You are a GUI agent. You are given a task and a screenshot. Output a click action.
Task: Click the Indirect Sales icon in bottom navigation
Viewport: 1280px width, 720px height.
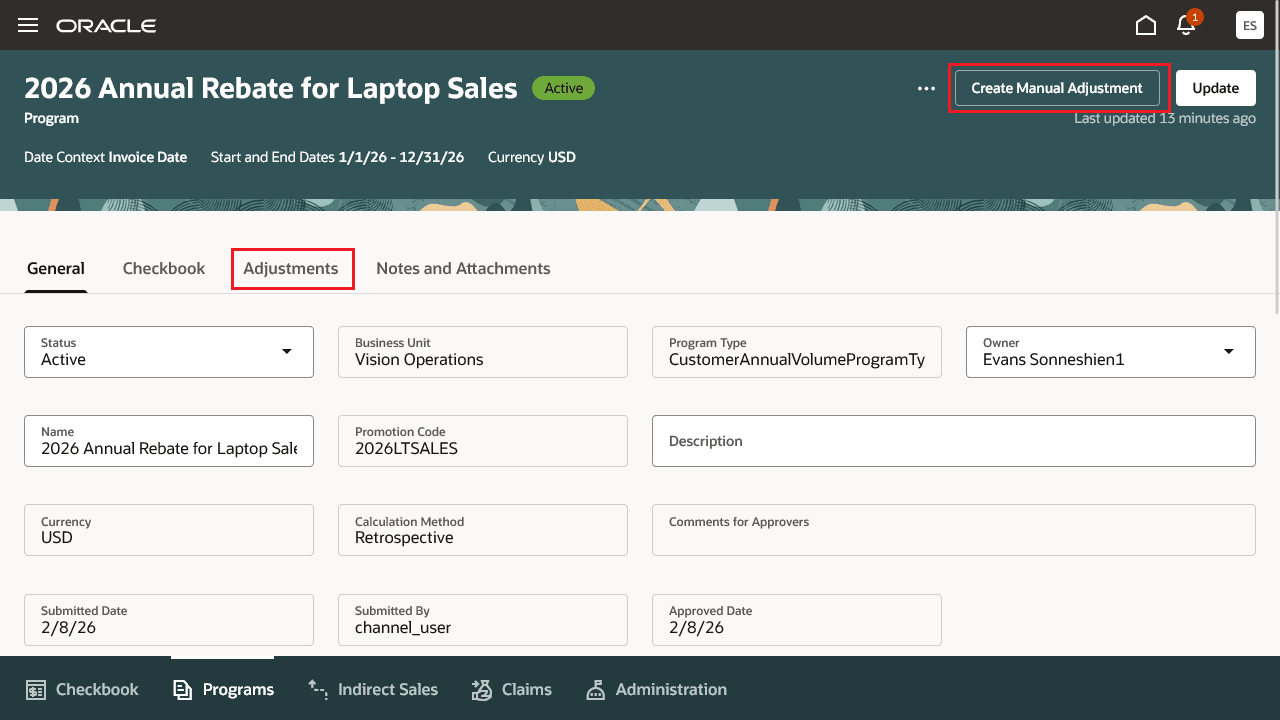(318, 688)
